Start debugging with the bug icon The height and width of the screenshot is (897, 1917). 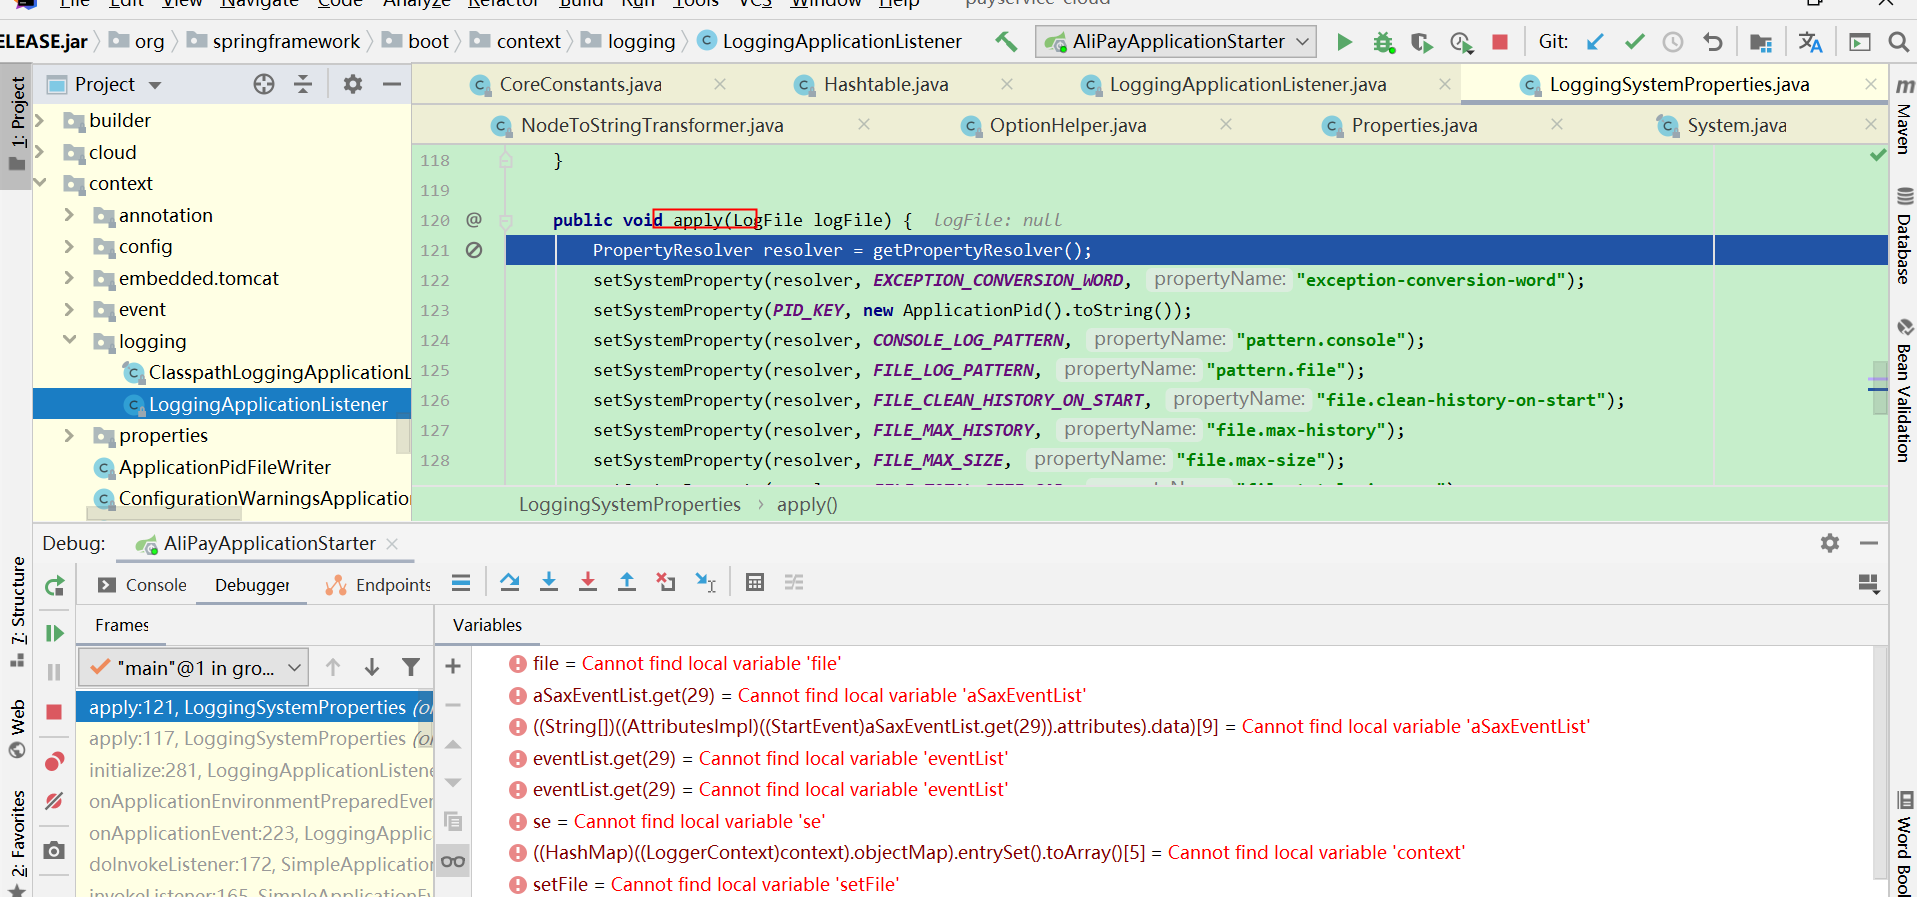(x=1383, y=42)
